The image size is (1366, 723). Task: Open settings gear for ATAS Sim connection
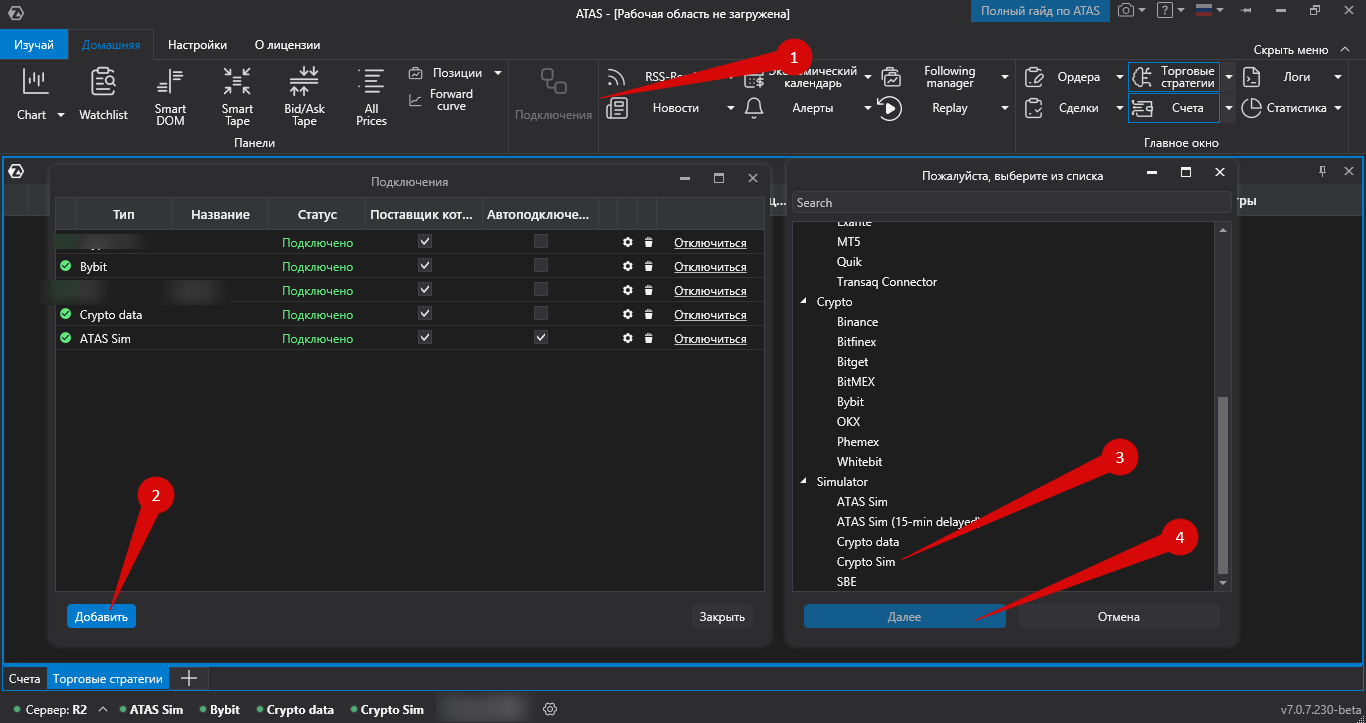[627, 339]
